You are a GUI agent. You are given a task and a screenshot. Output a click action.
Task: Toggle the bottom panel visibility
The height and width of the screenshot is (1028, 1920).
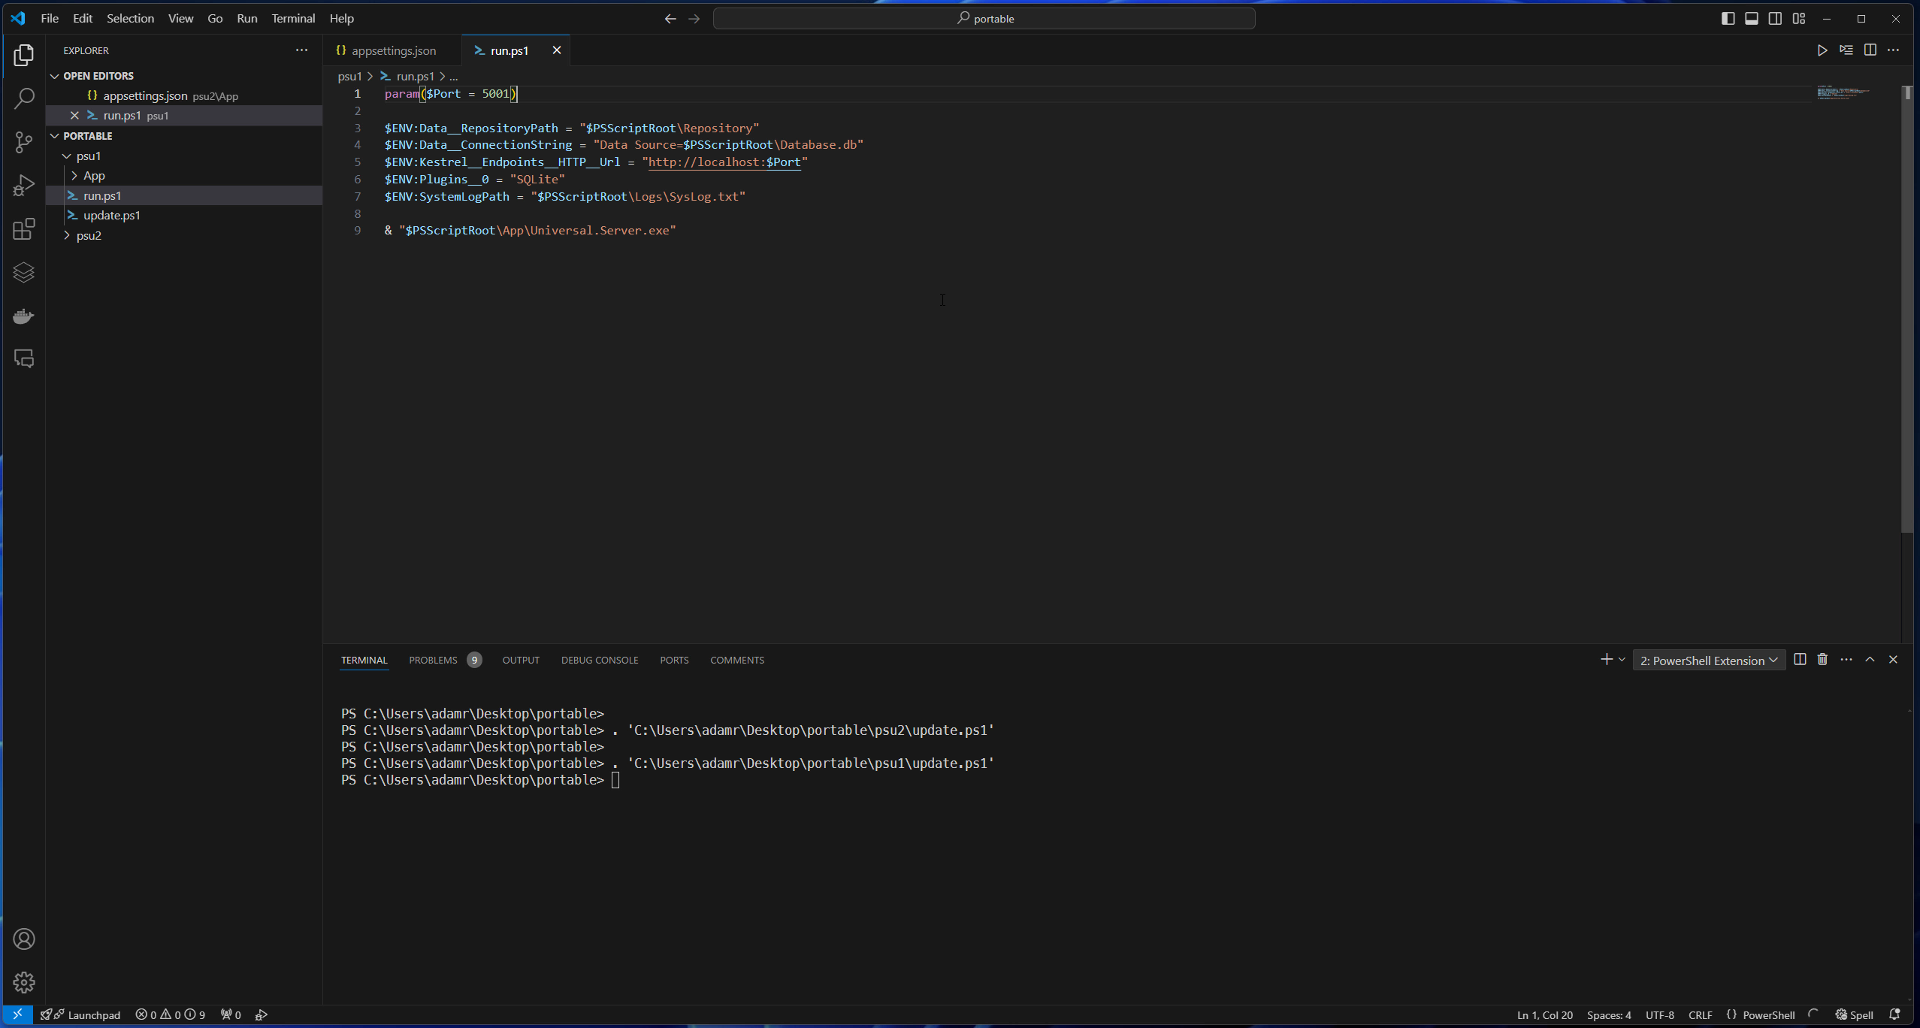click(x=1752, y=19)
